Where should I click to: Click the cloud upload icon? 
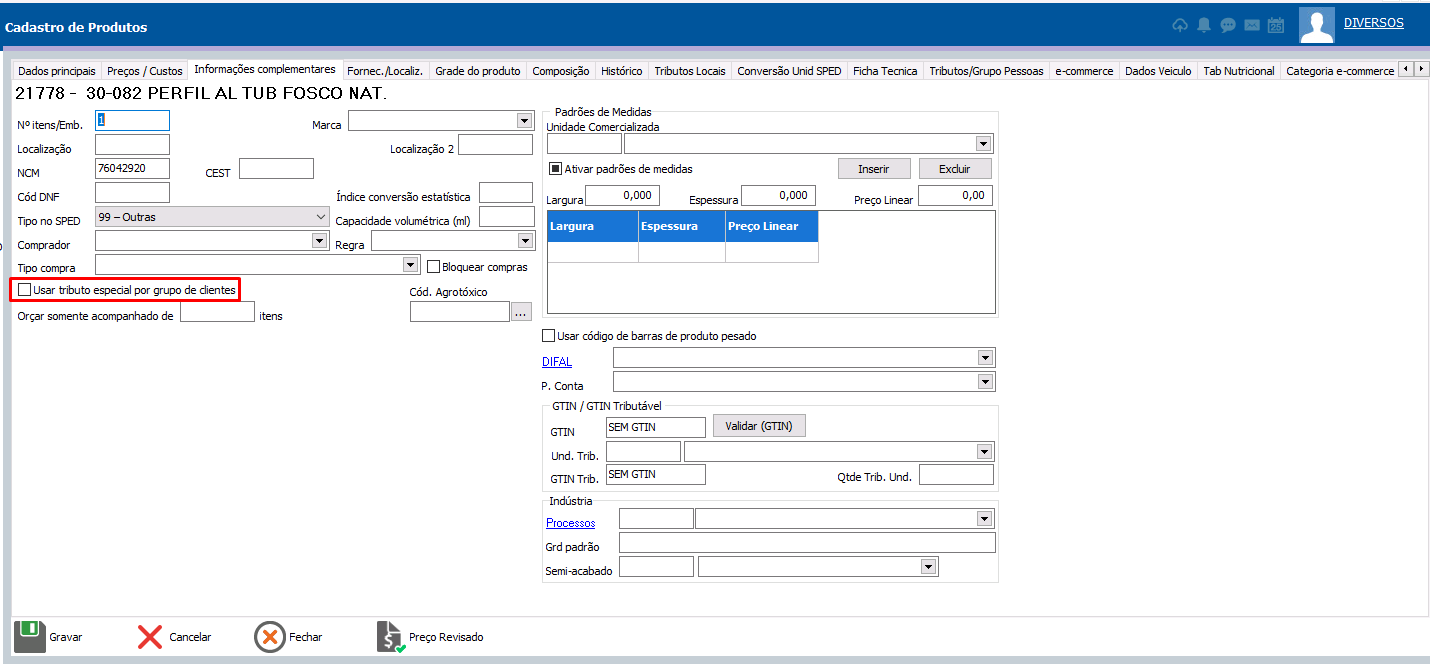pyautogui.click(x=1180, y=26)
